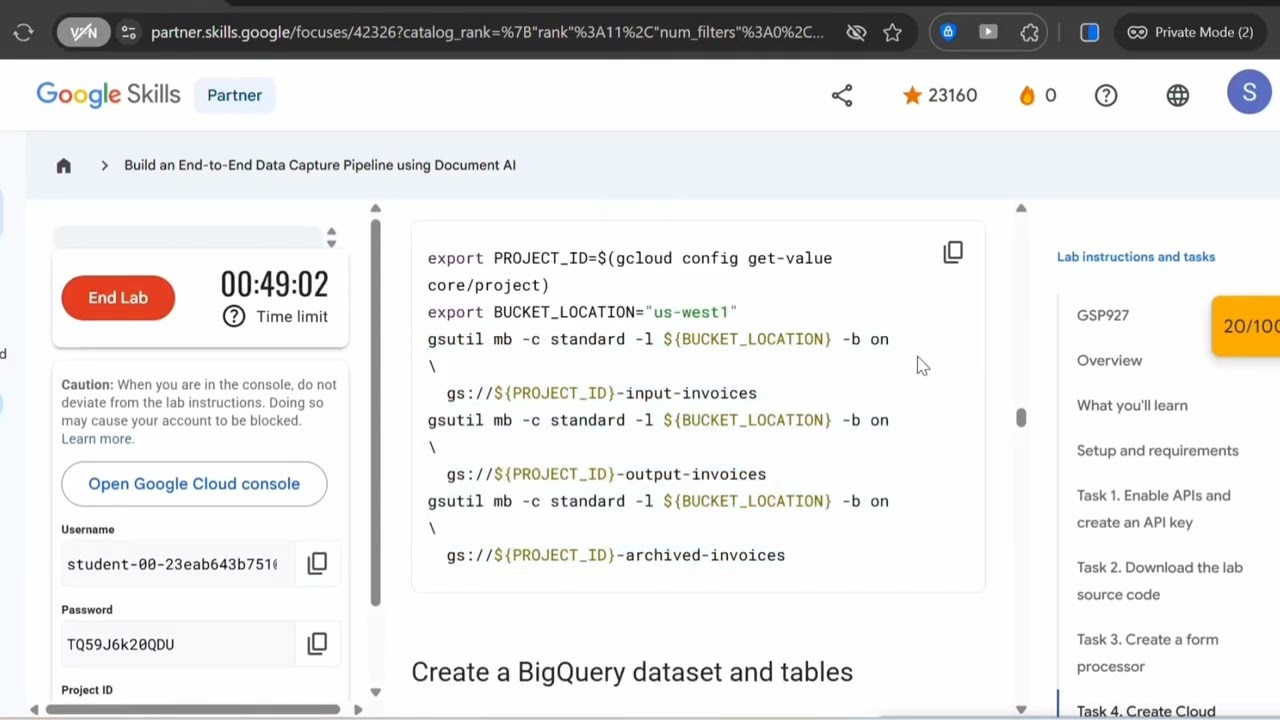
Task: Click left panel scroll down arrow
Action: click(375, 692)
